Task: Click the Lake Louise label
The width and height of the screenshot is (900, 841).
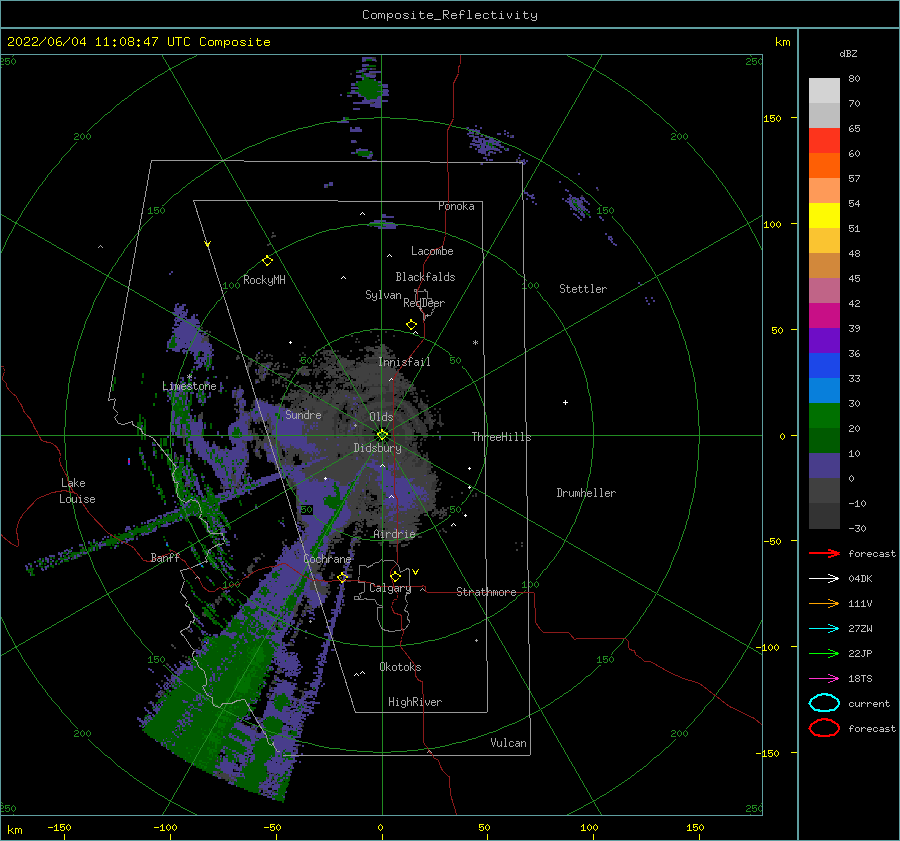Action: pyautogui.click(x=77, y=491)
